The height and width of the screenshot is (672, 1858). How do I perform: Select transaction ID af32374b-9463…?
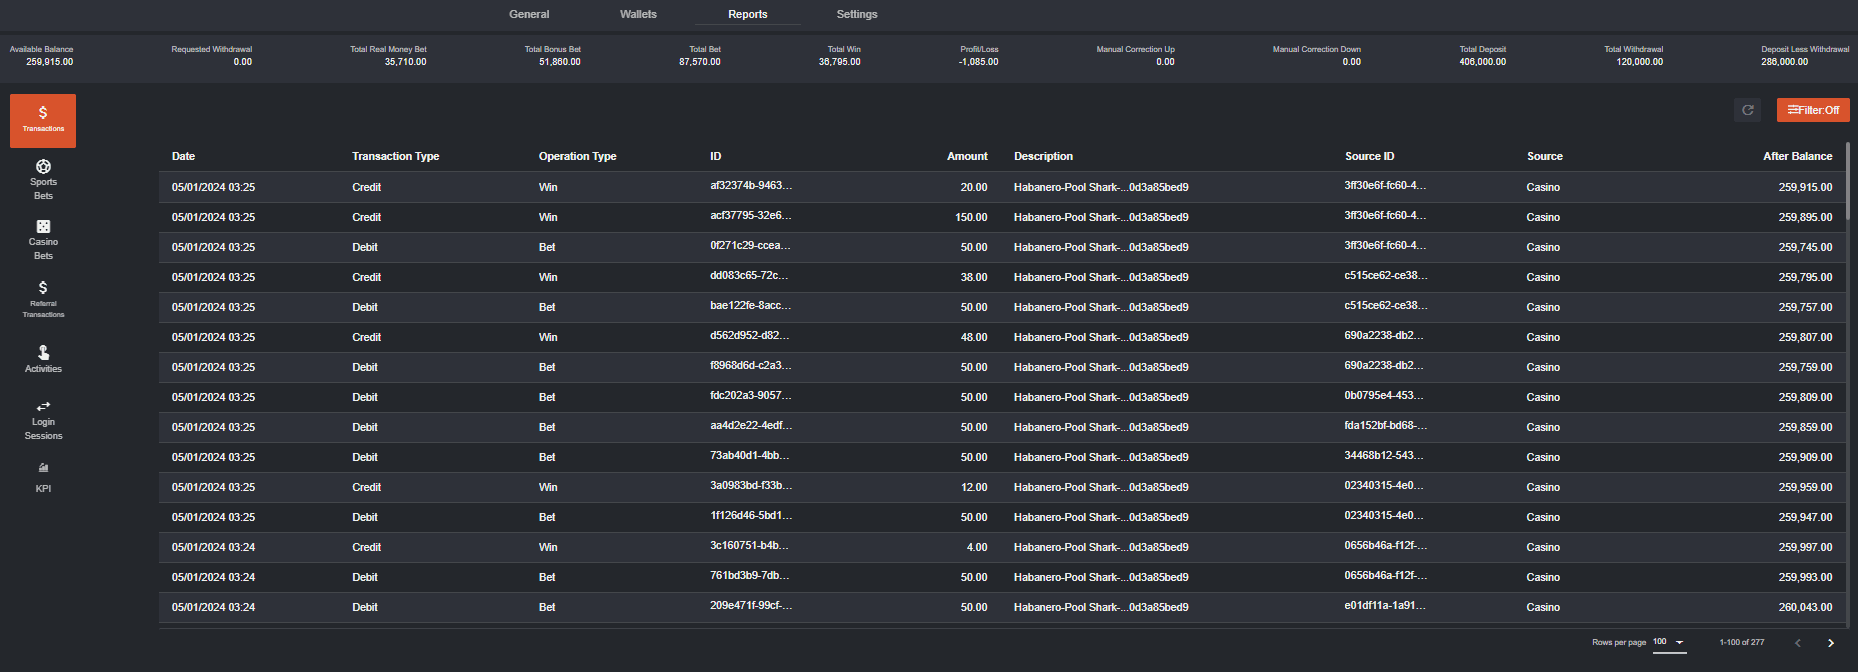(x=751, y=186)
